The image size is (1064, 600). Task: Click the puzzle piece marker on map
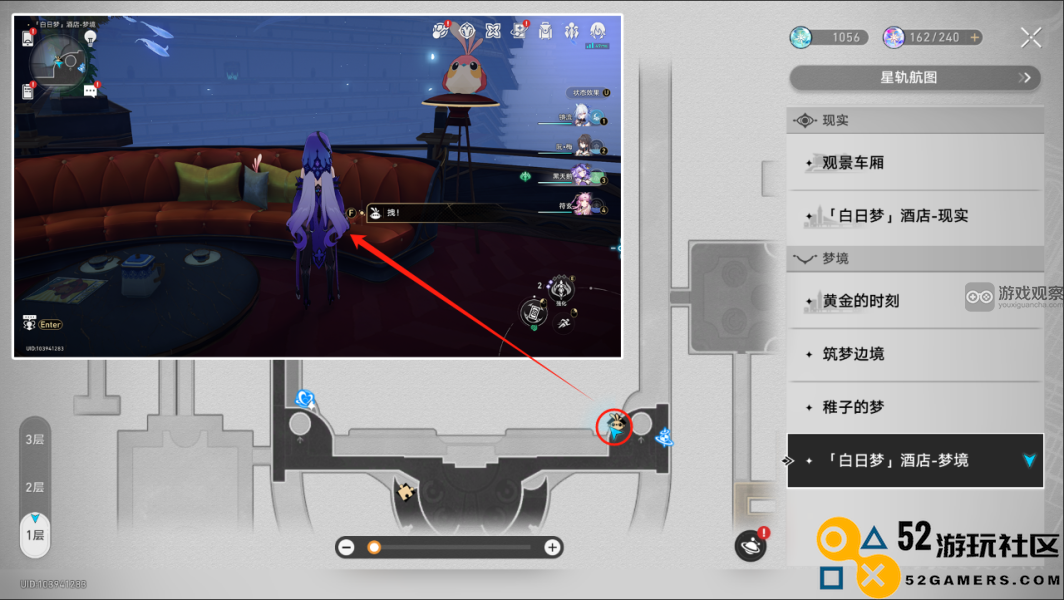(405, 491)
